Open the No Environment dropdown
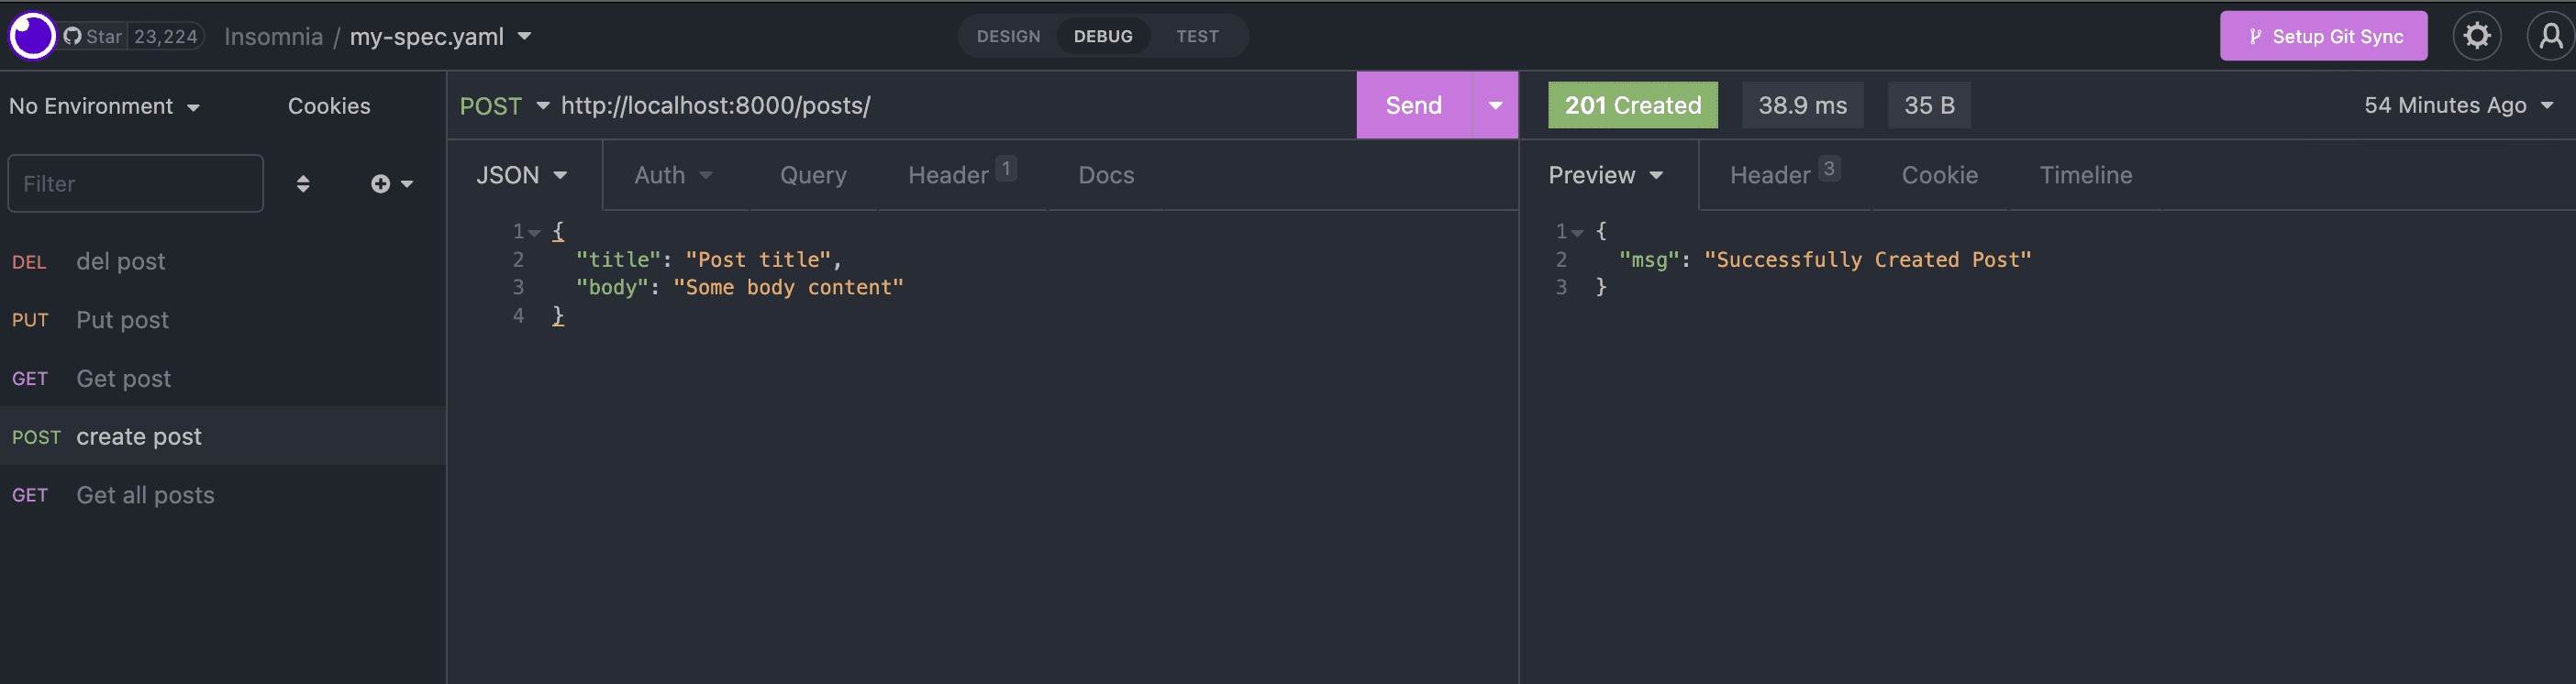This screenshot has width=2576, height=684. [x=104, y=106]
